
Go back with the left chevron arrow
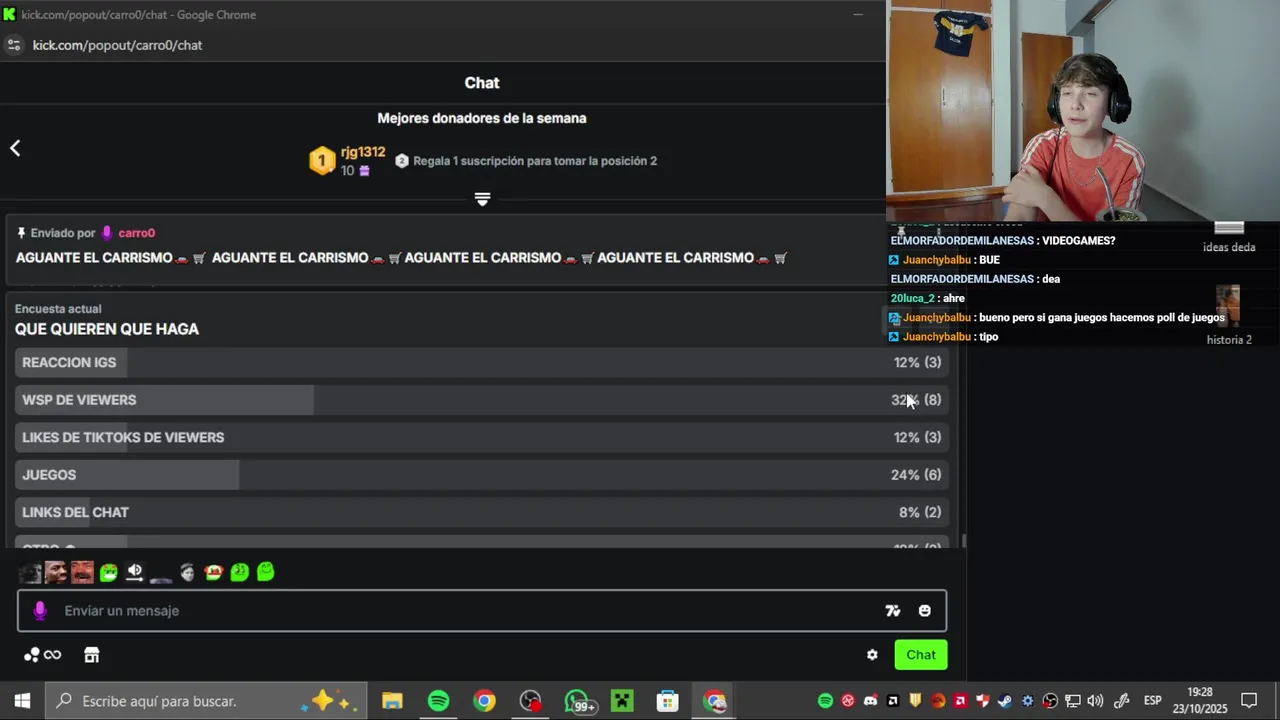point(15,148)
